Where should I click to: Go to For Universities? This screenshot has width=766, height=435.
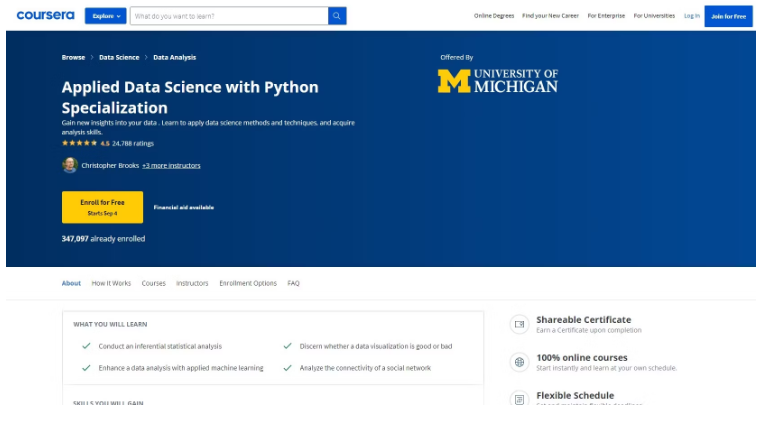coord(654,16)
